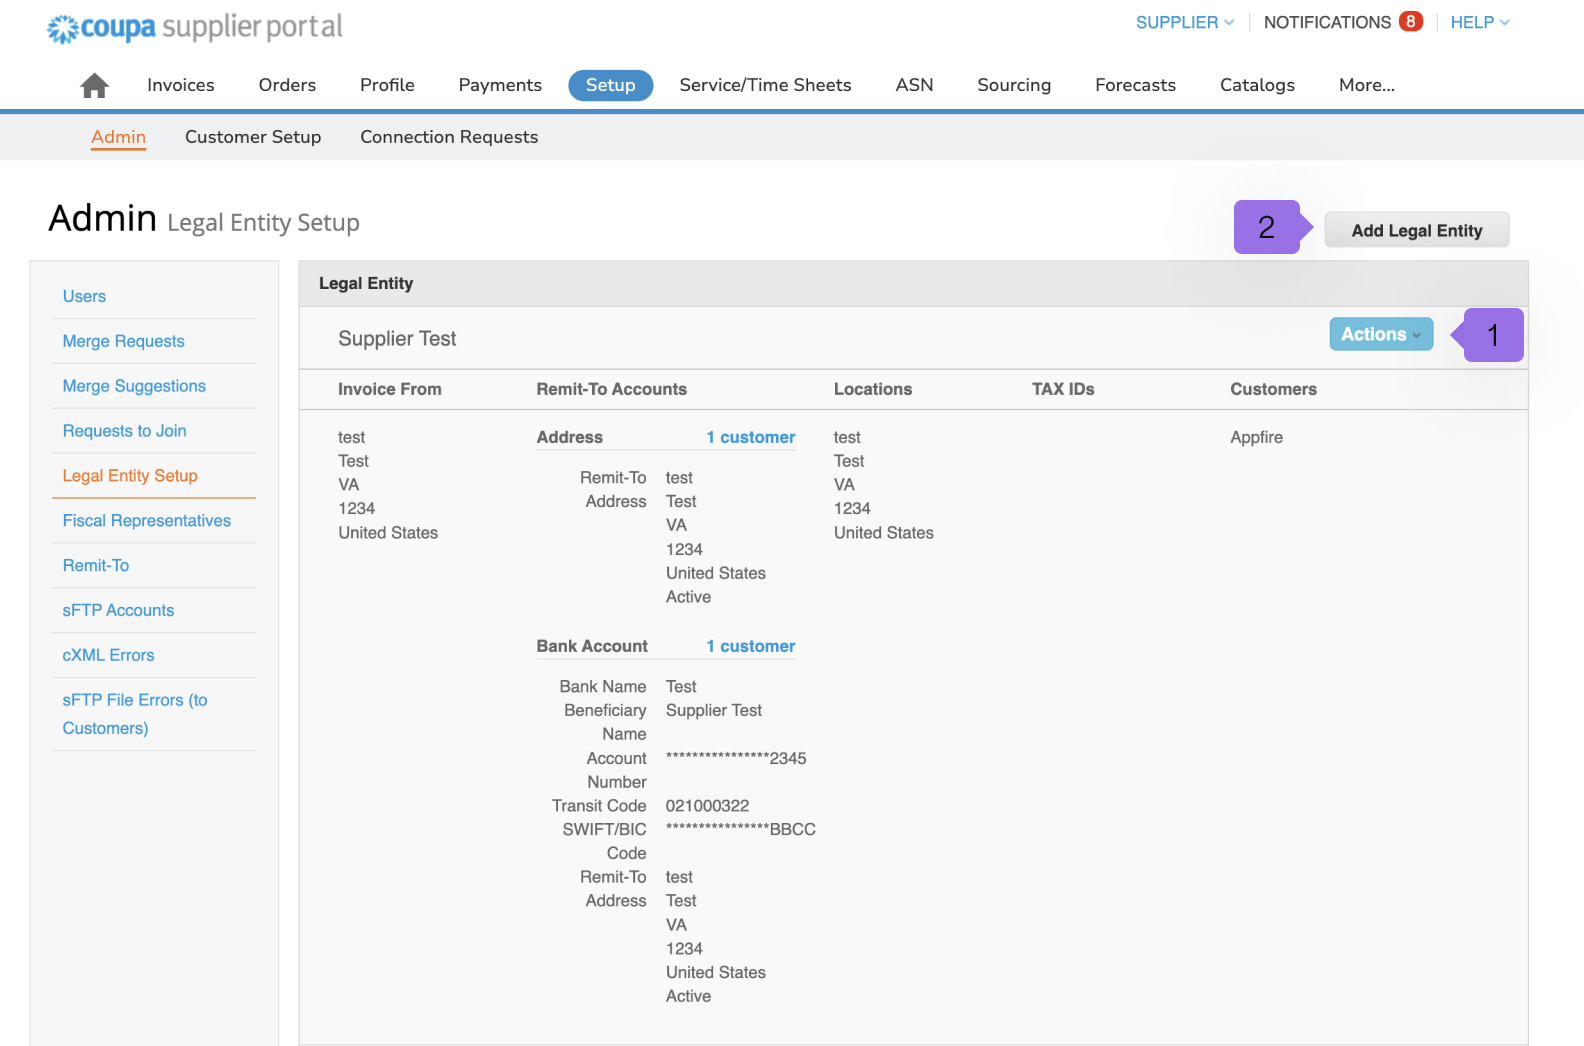Click the Beneficiary Name value Supplier Test
Viewport: 1584px width, 1046px height.
coord(713,710)
